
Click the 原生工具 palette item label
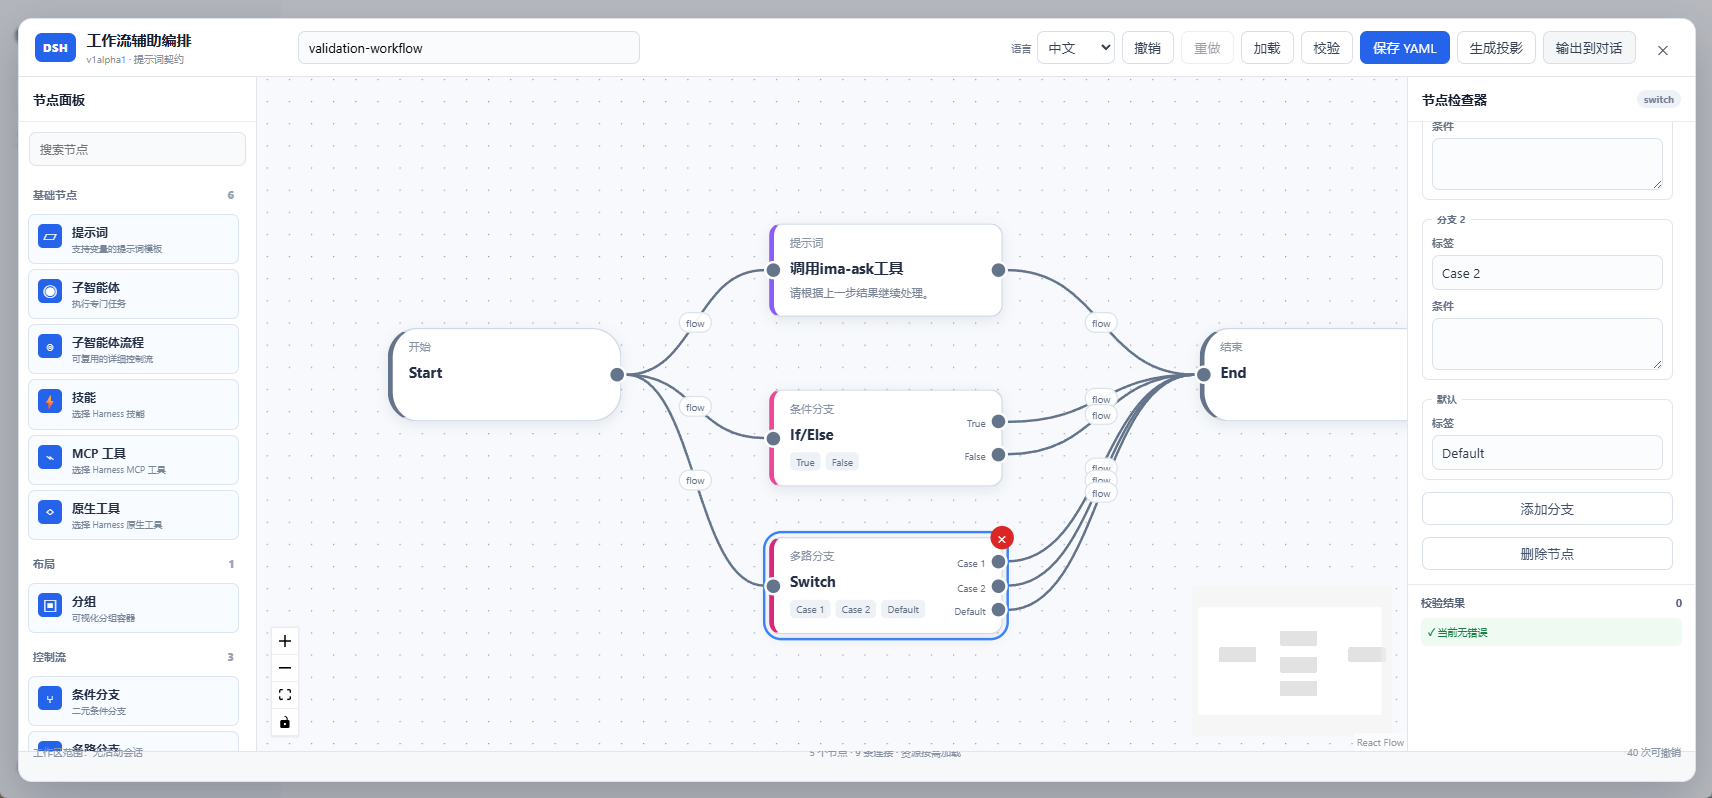pyautogui.click(x=96, y=509)
